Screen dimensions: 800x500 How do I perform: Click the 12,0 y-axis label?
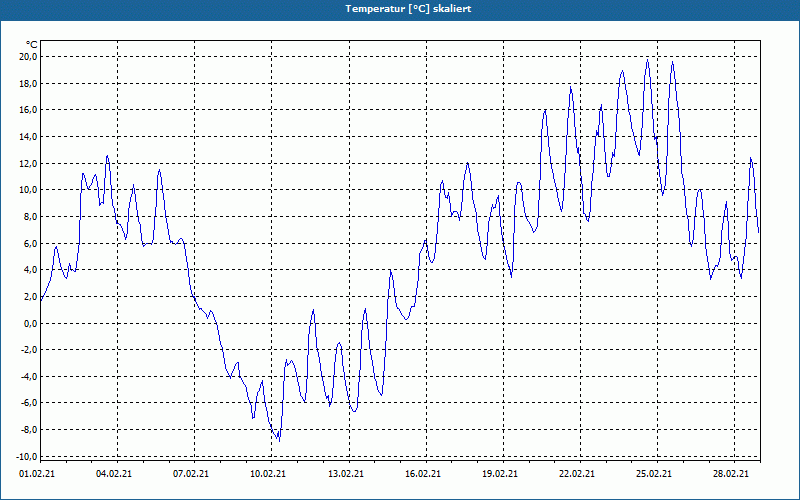[x=28, y=163]
